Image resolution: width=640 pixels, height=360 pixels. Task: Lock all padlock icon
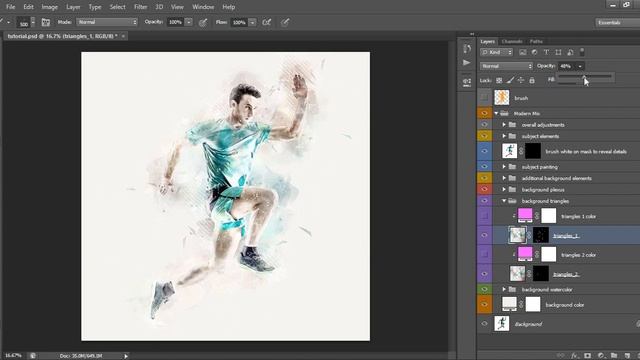pyautogui.click(x=532, y=80)
